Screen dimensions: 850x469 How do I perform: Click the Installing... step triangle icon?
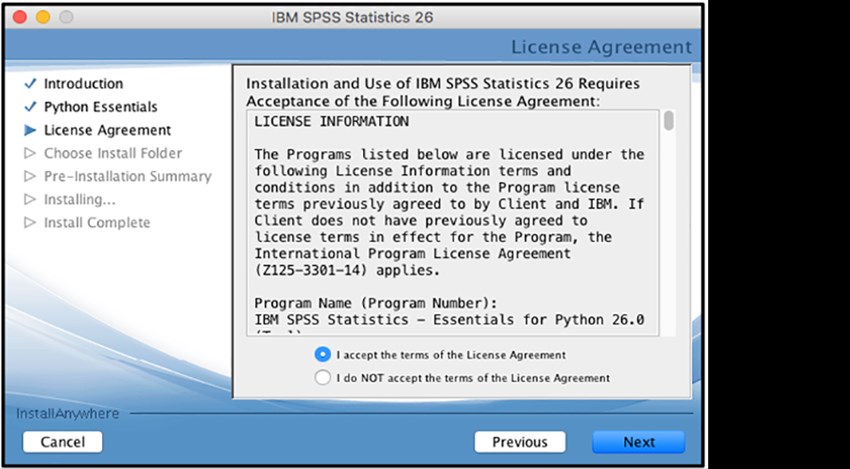coord(30,200)
